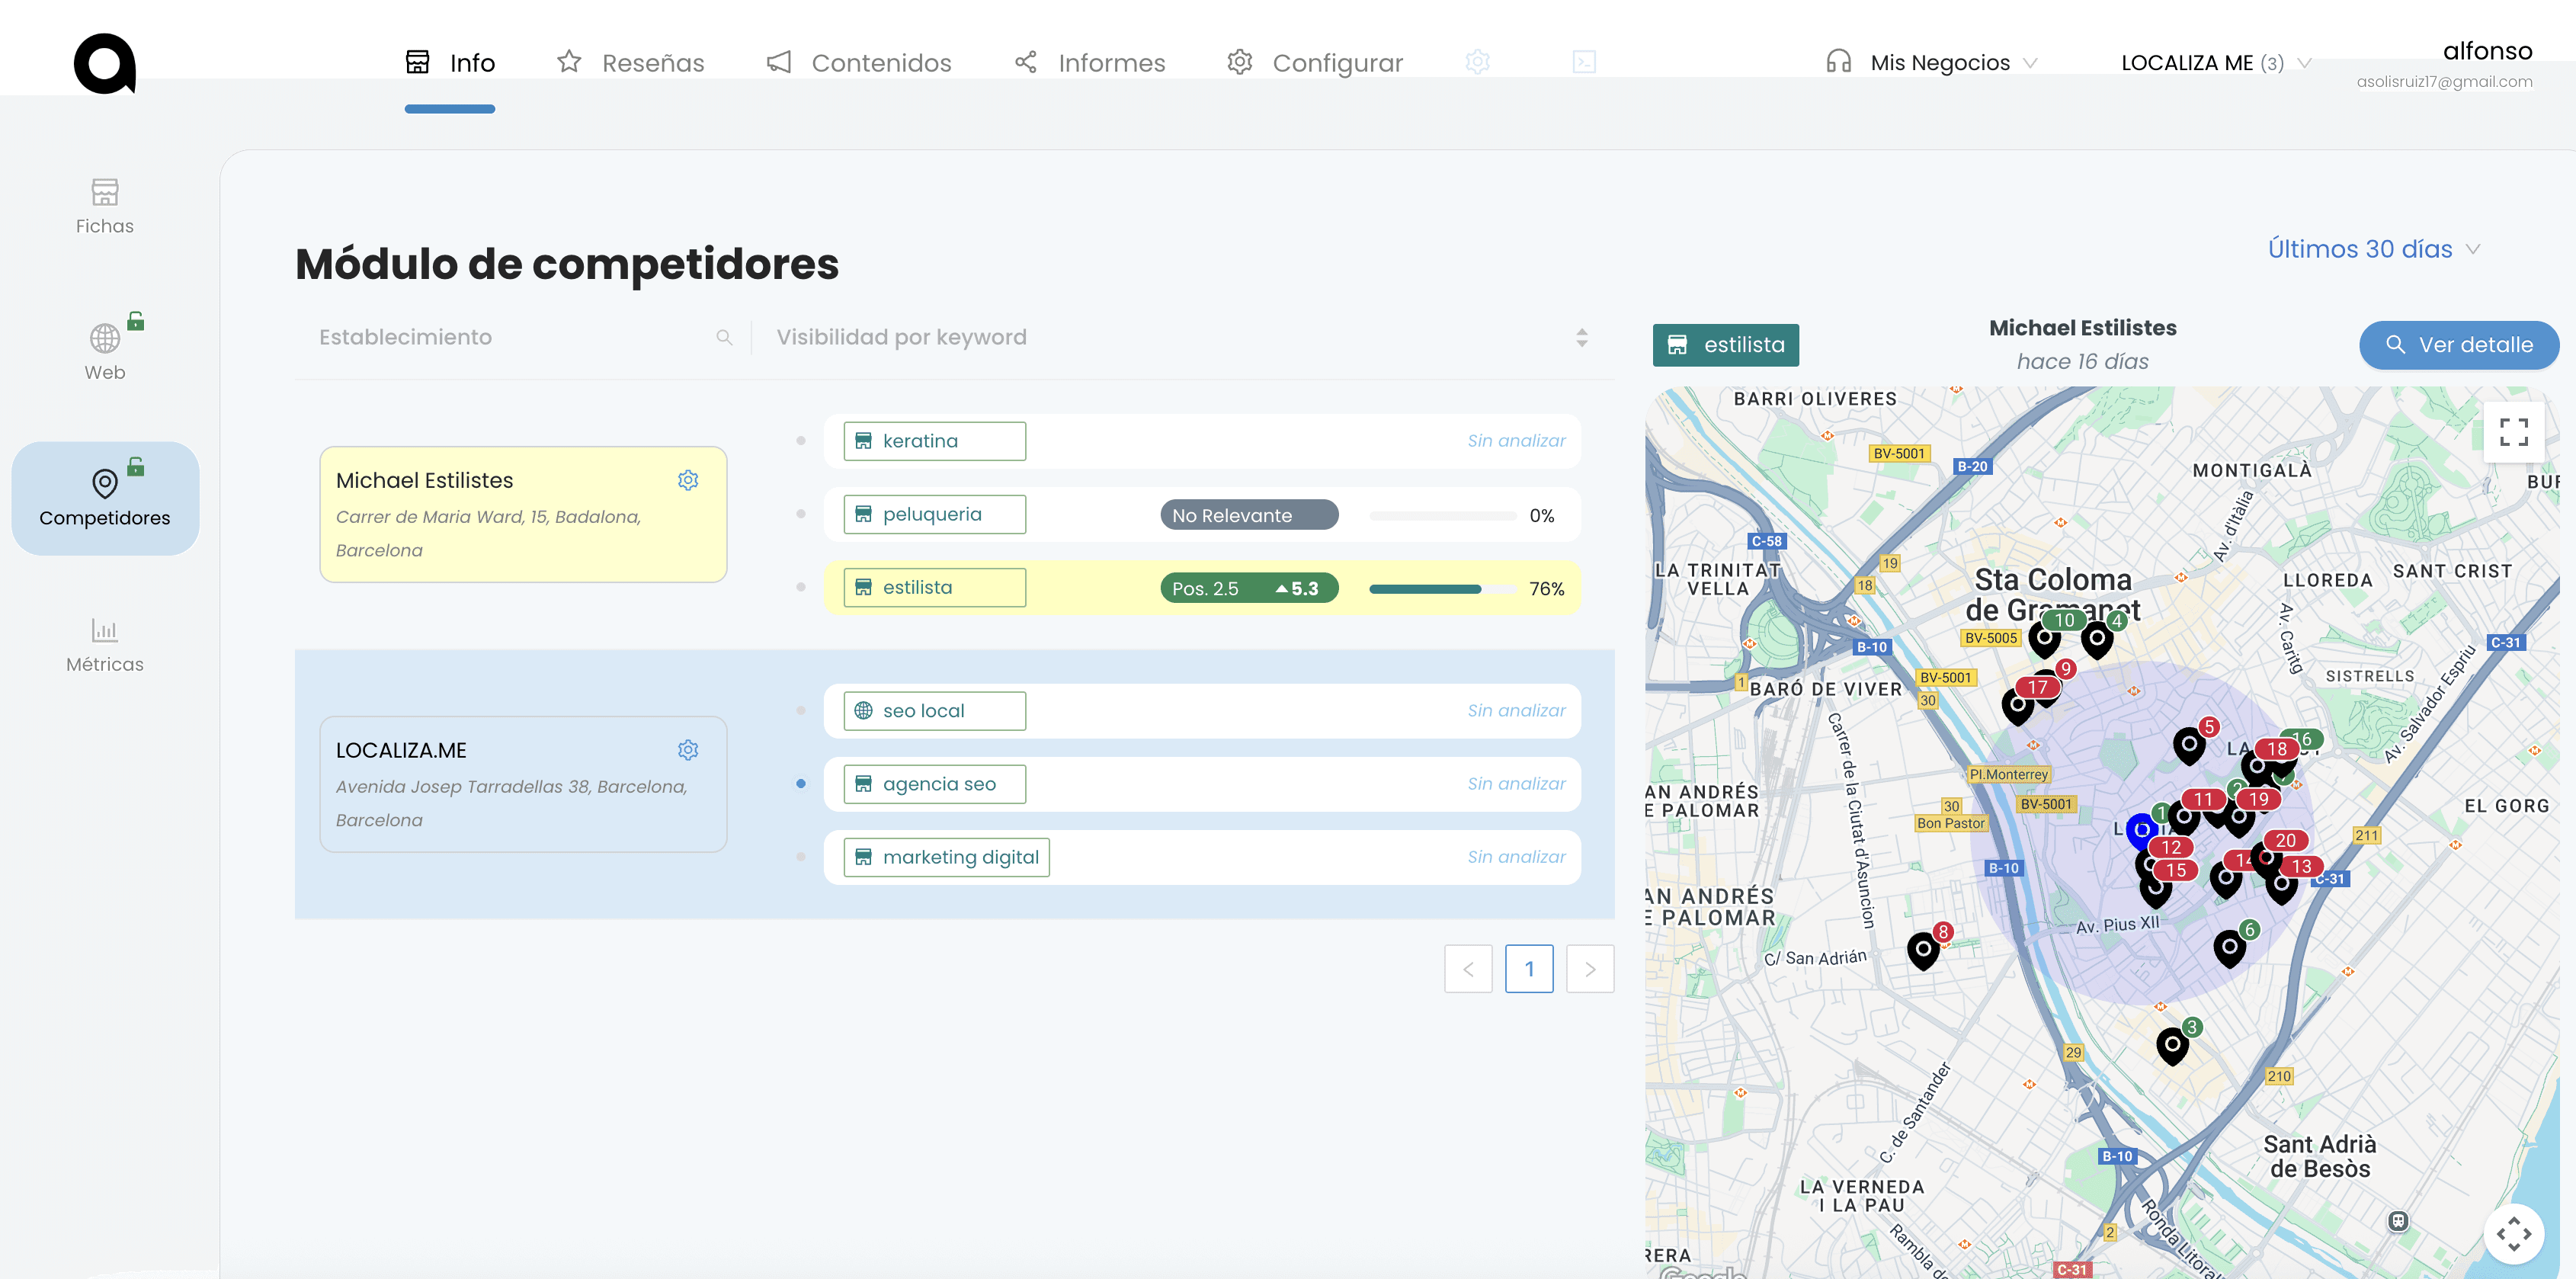Click the Pos. 2.5 ranking badge

[x=1249, y=588]
